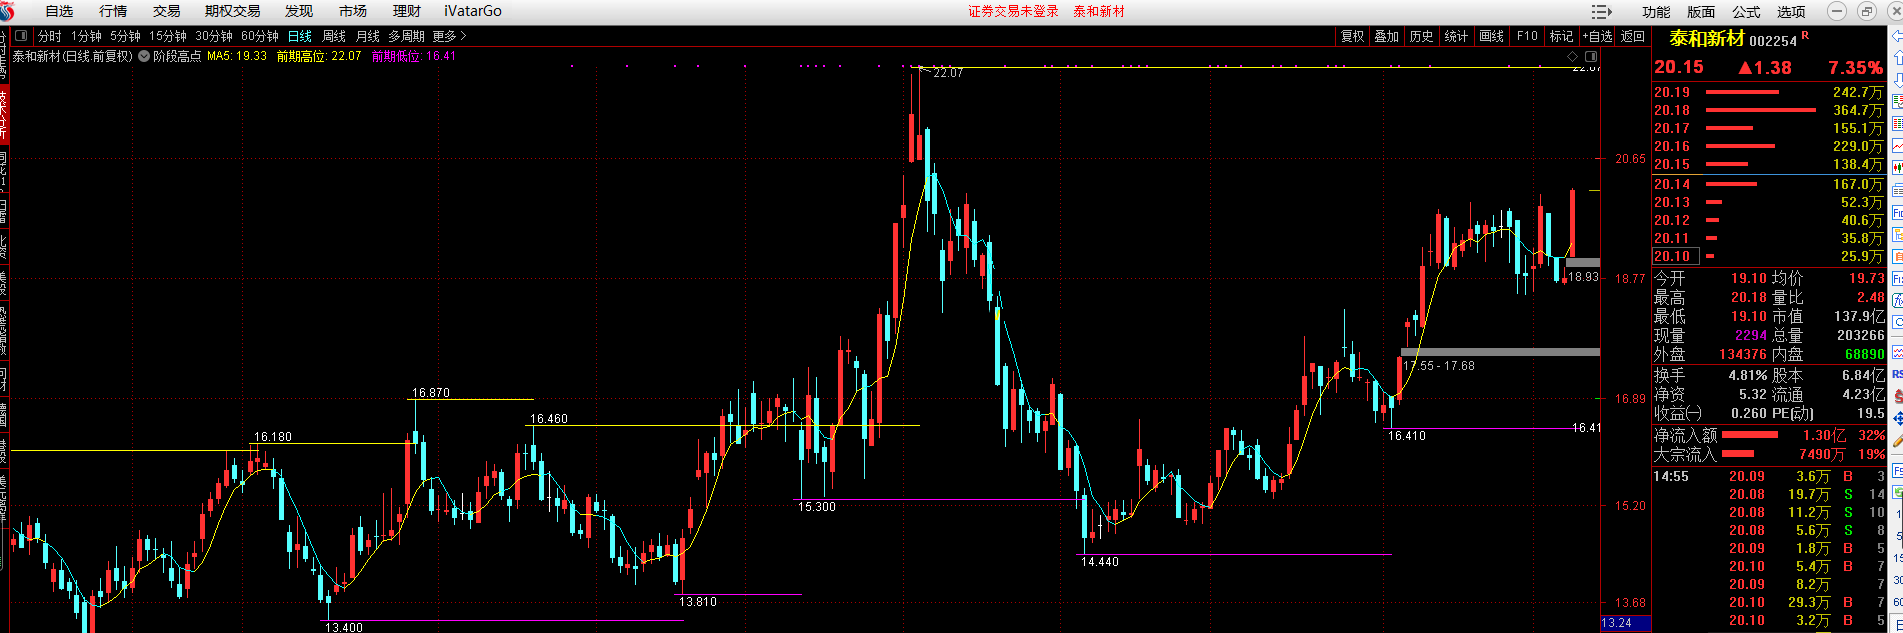Open the 自选 menu
Viewport: 1903px width, 633px height.
59,11
